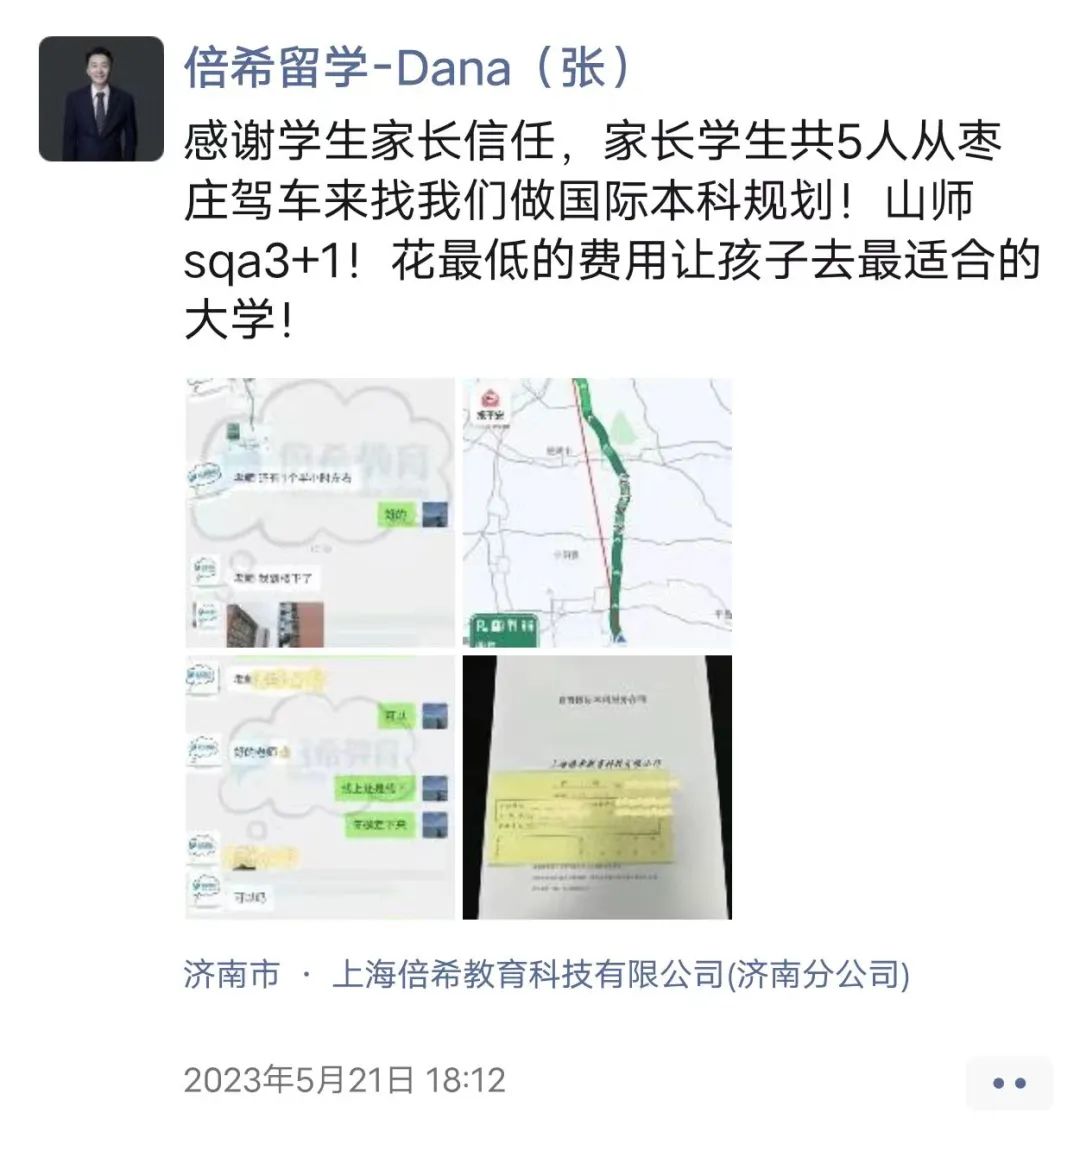The height and width of the screenshot is (1170, 1080).
Task: Tap the green highway sign in the map image
Action: (505, 629)
